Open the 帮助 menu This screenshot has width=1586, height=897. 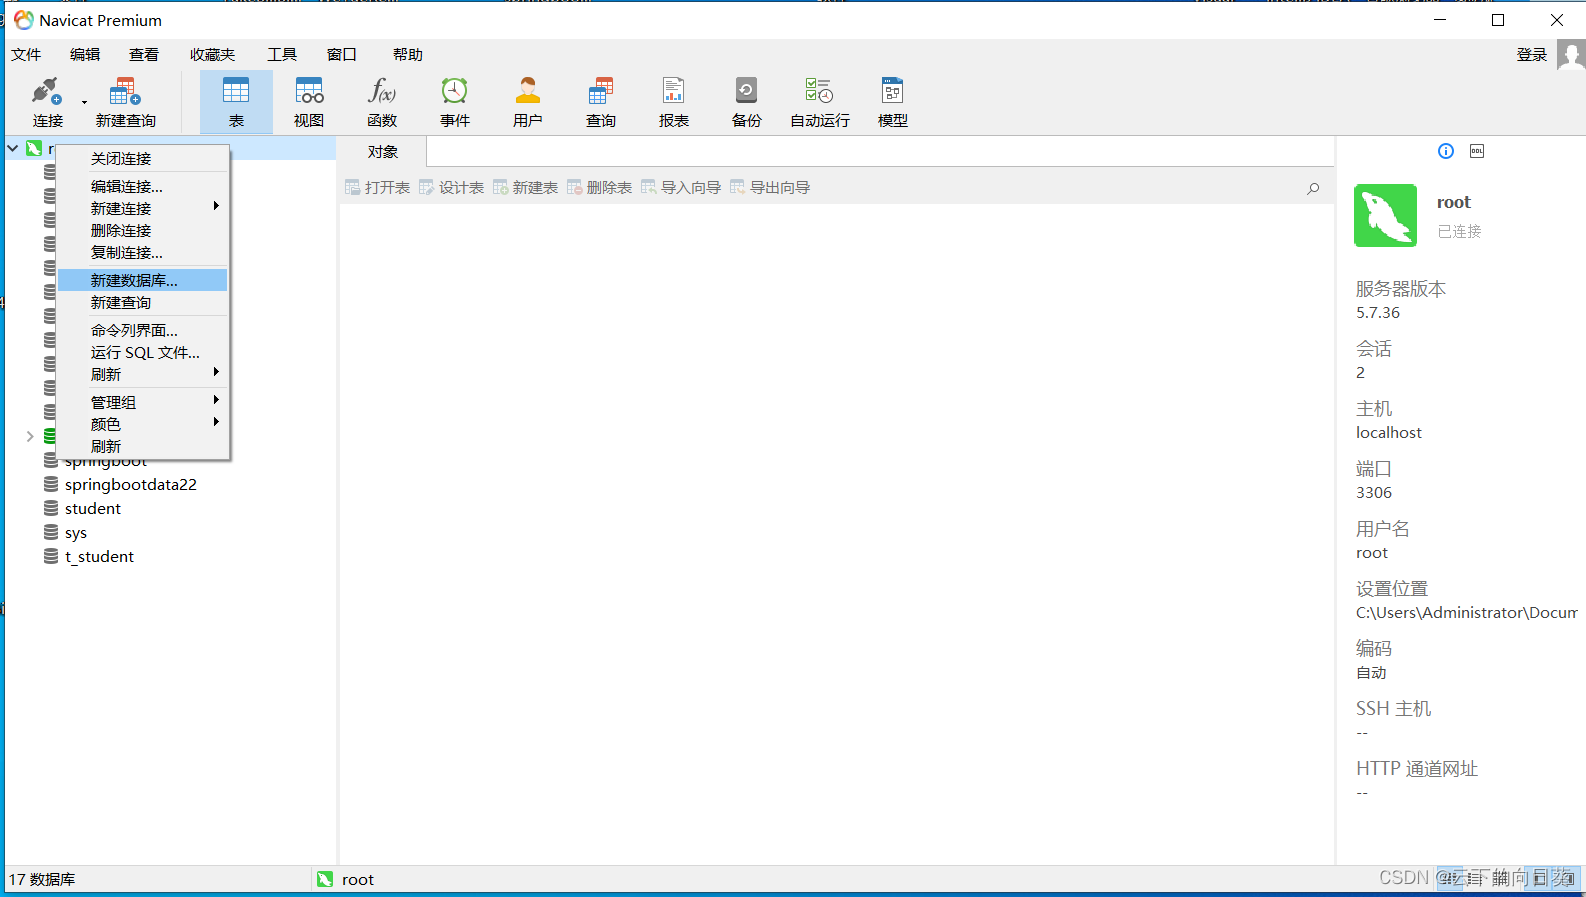[x=408, y=55]
